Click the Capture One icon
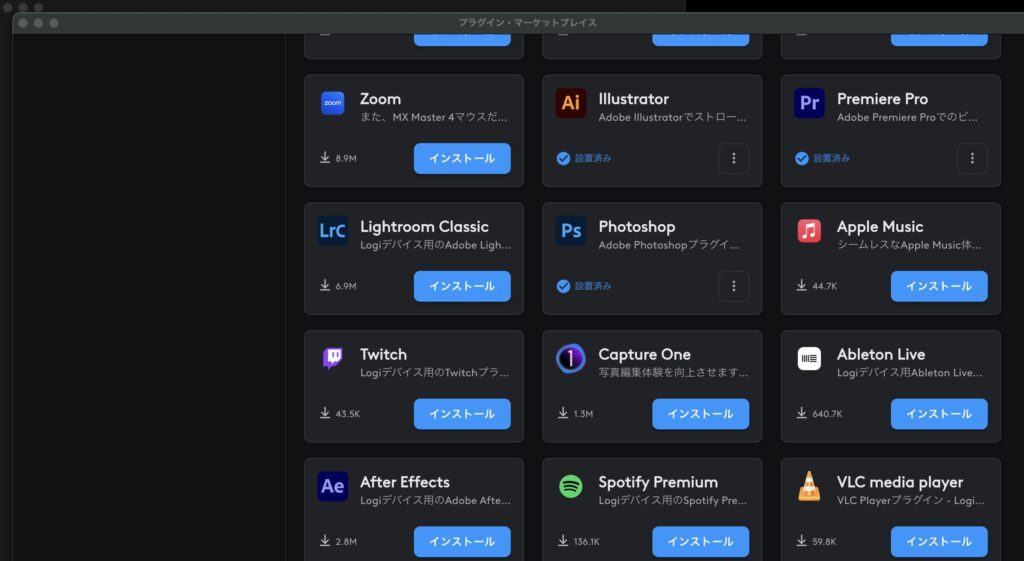Image resolution: width=1024 pixels, height=561 pixels. (571, 358)
